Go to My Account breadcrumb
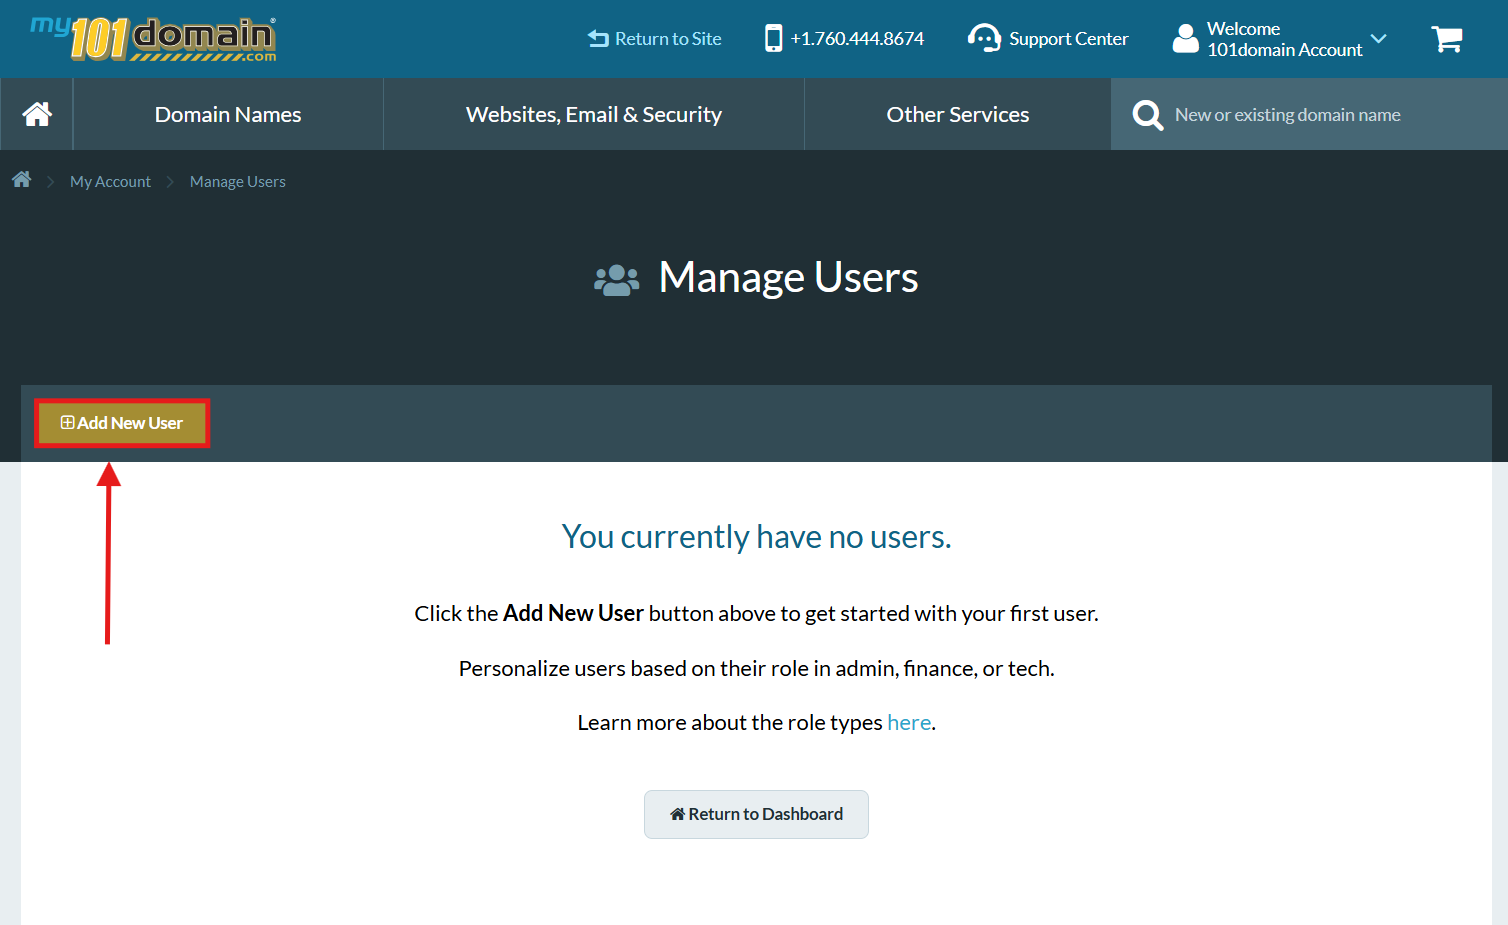 coord(110,181)
